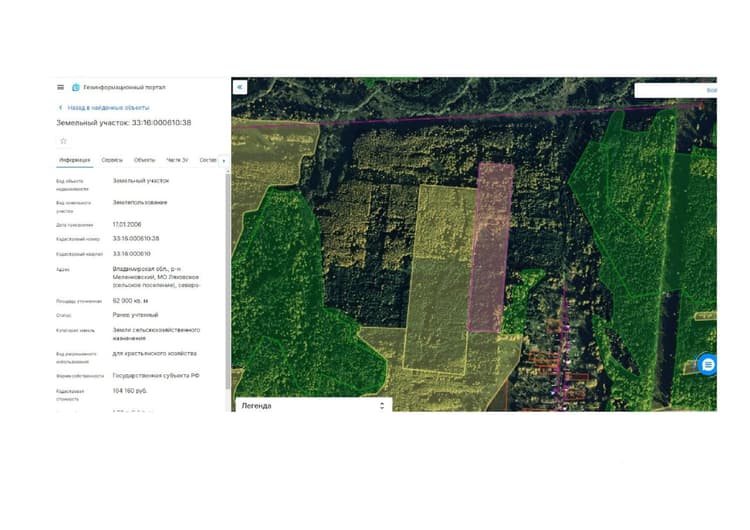Click the map search input field
The width and height of the screenshot is (750, 530).
coord(675,90)
